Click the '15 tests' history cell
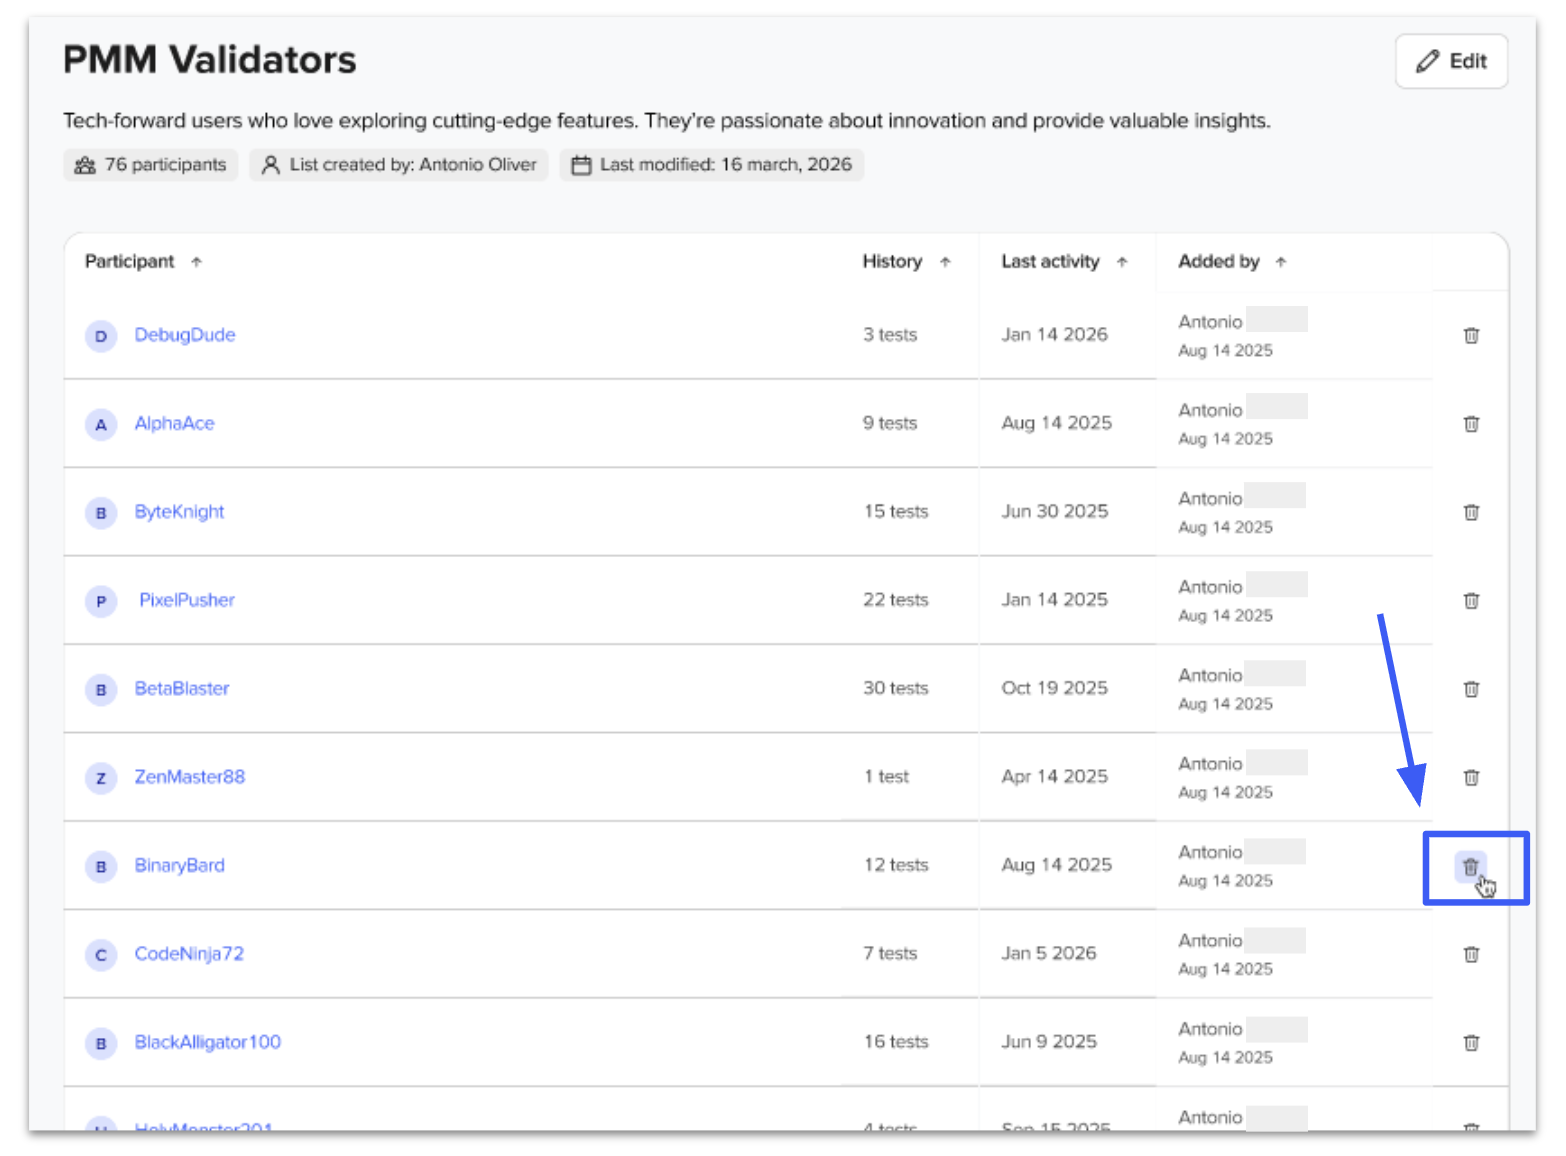Screen dimensions: 1566x1156 pos(896,512)
